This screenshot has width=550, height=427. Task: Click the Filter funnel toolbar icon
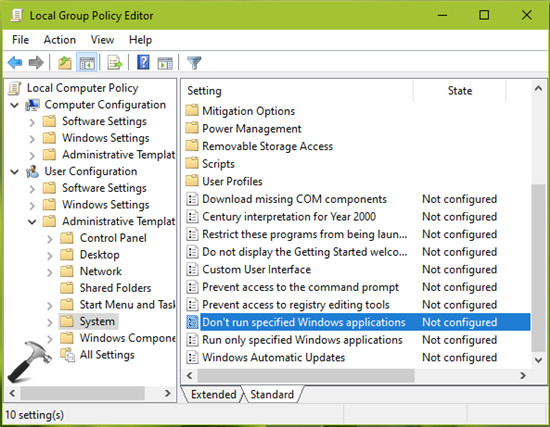(194, 63)
